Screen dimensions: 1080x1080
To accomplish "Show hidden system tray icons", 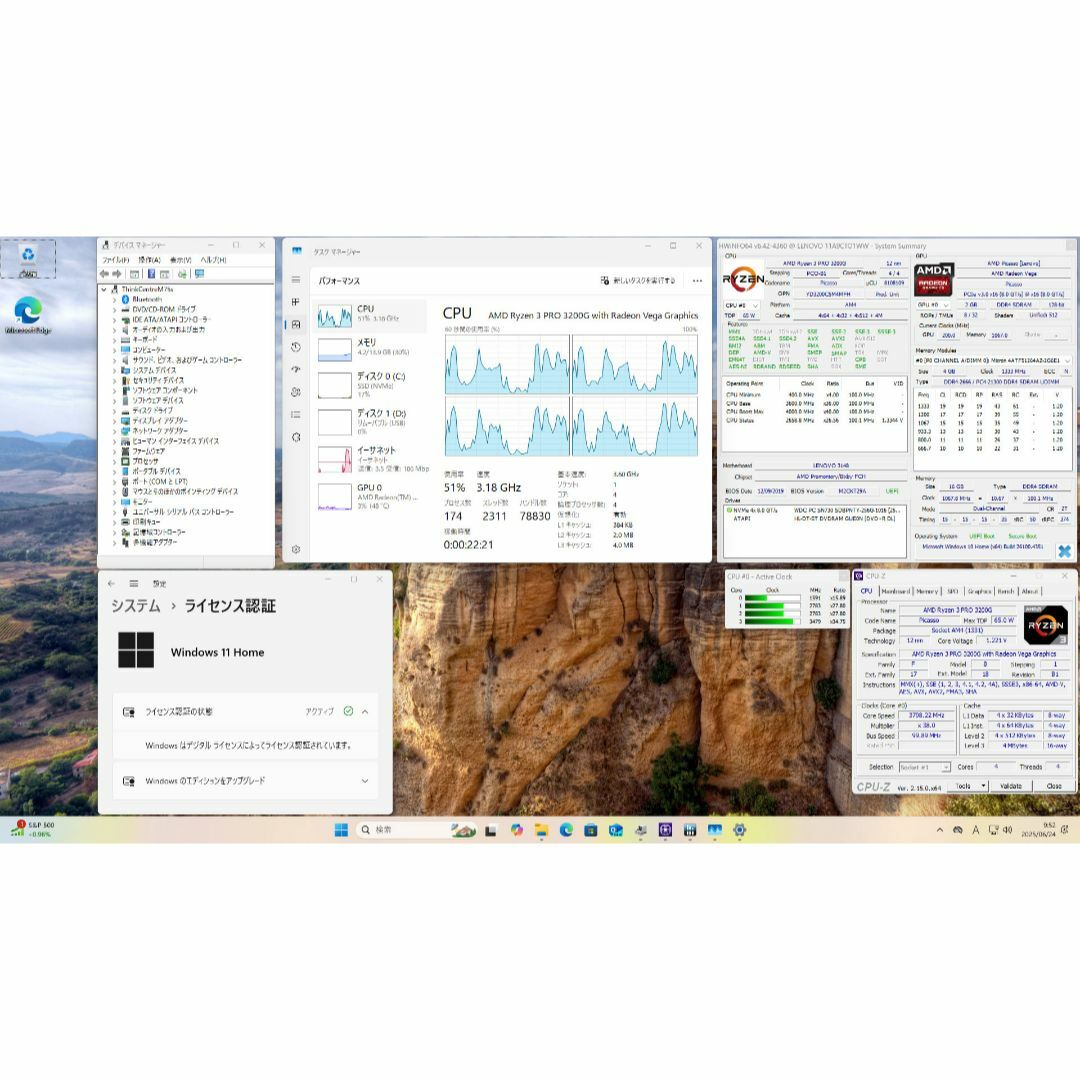I will tap(939, 830).
